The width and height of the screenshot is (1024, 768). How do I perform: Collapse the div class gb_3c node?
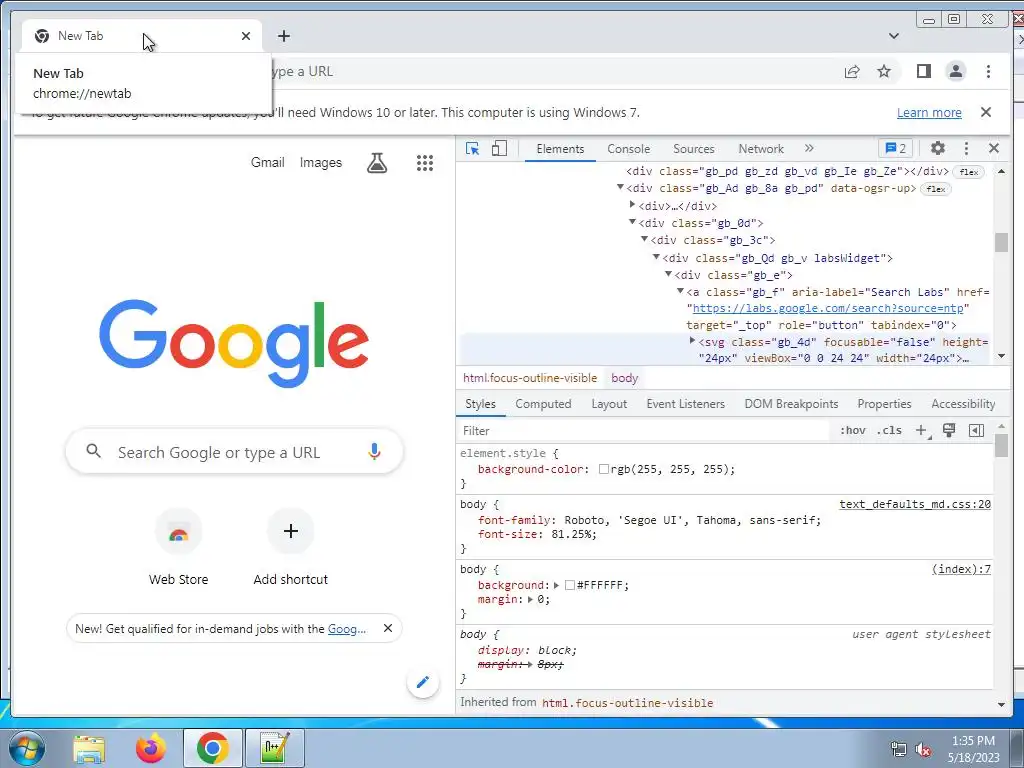(x=644, y=239)
